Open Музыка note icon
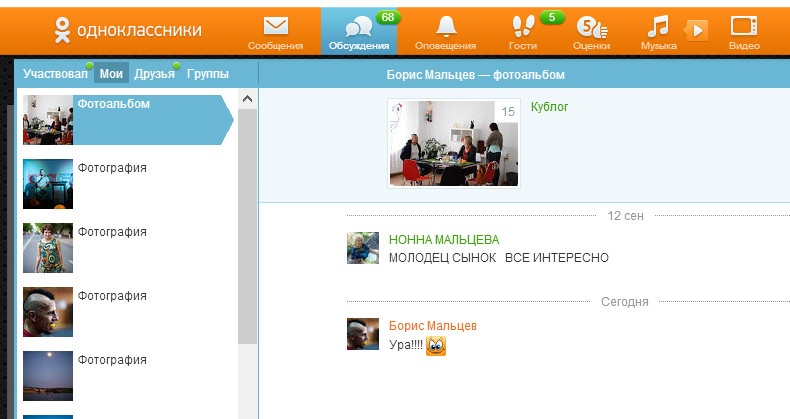 click(658, 26)
